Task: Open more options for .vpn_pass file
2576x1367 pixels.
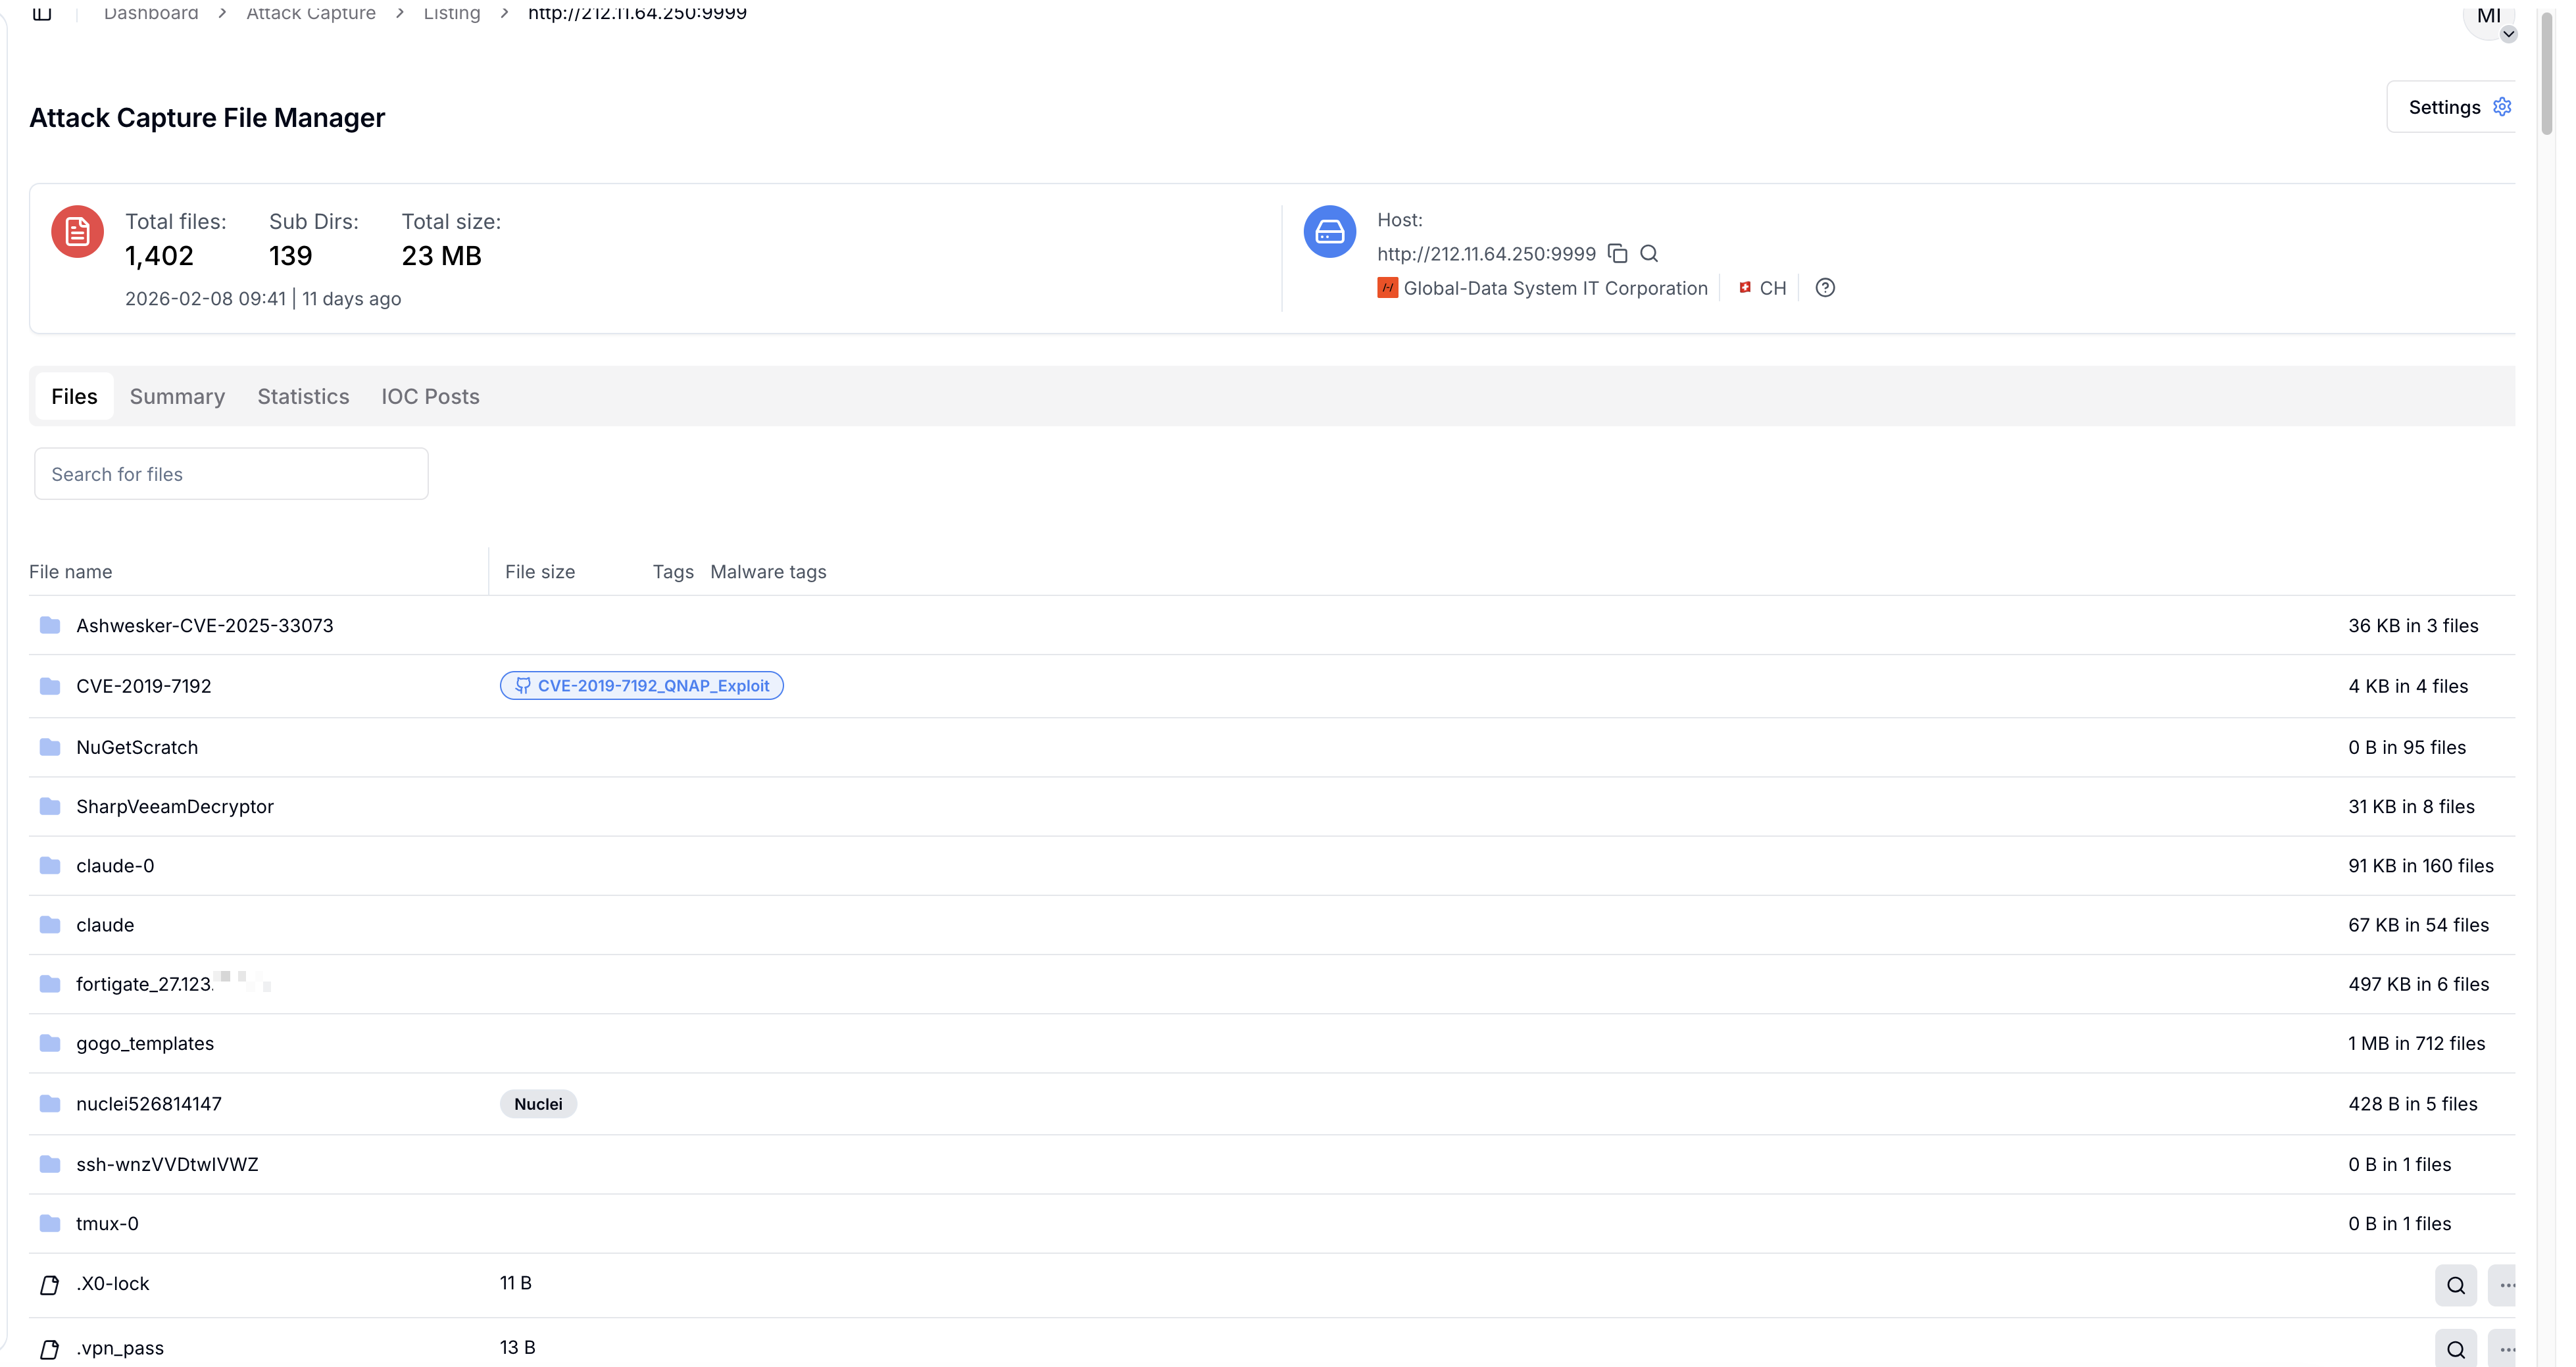Action: click(x=2505, y=1349)
